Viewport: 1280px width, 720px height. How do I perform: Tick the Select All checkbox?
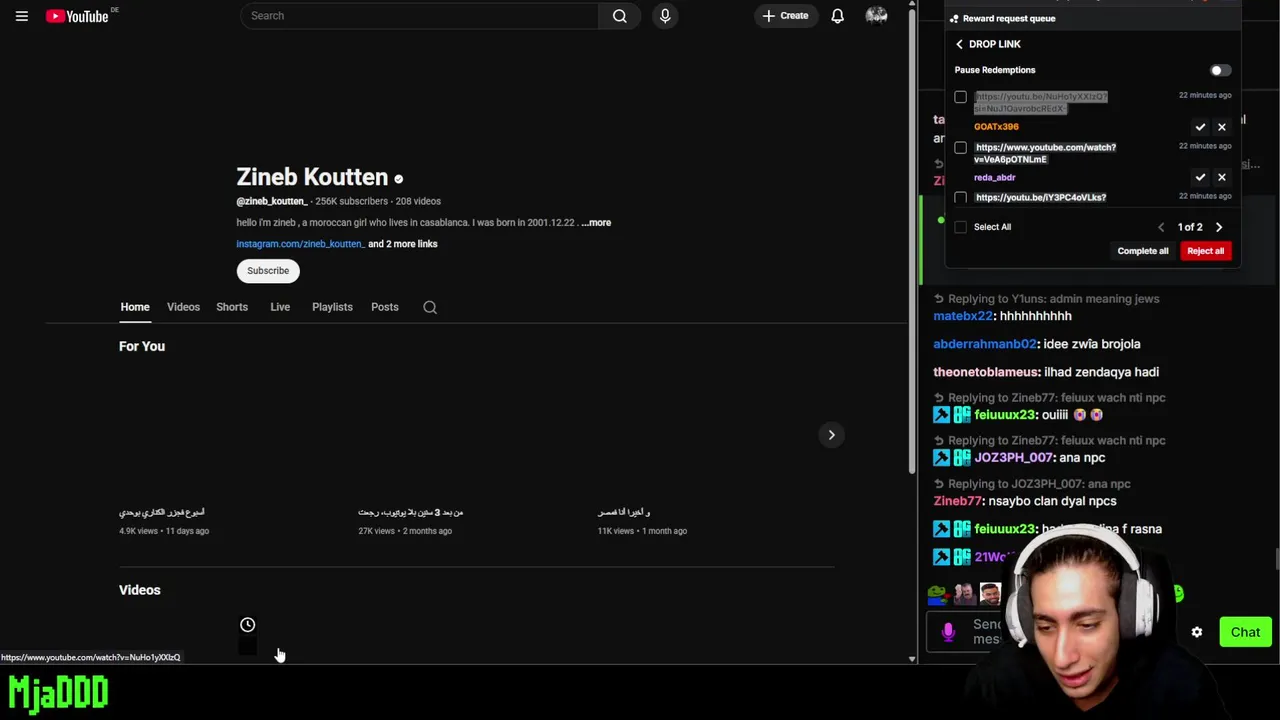(961, 227)
